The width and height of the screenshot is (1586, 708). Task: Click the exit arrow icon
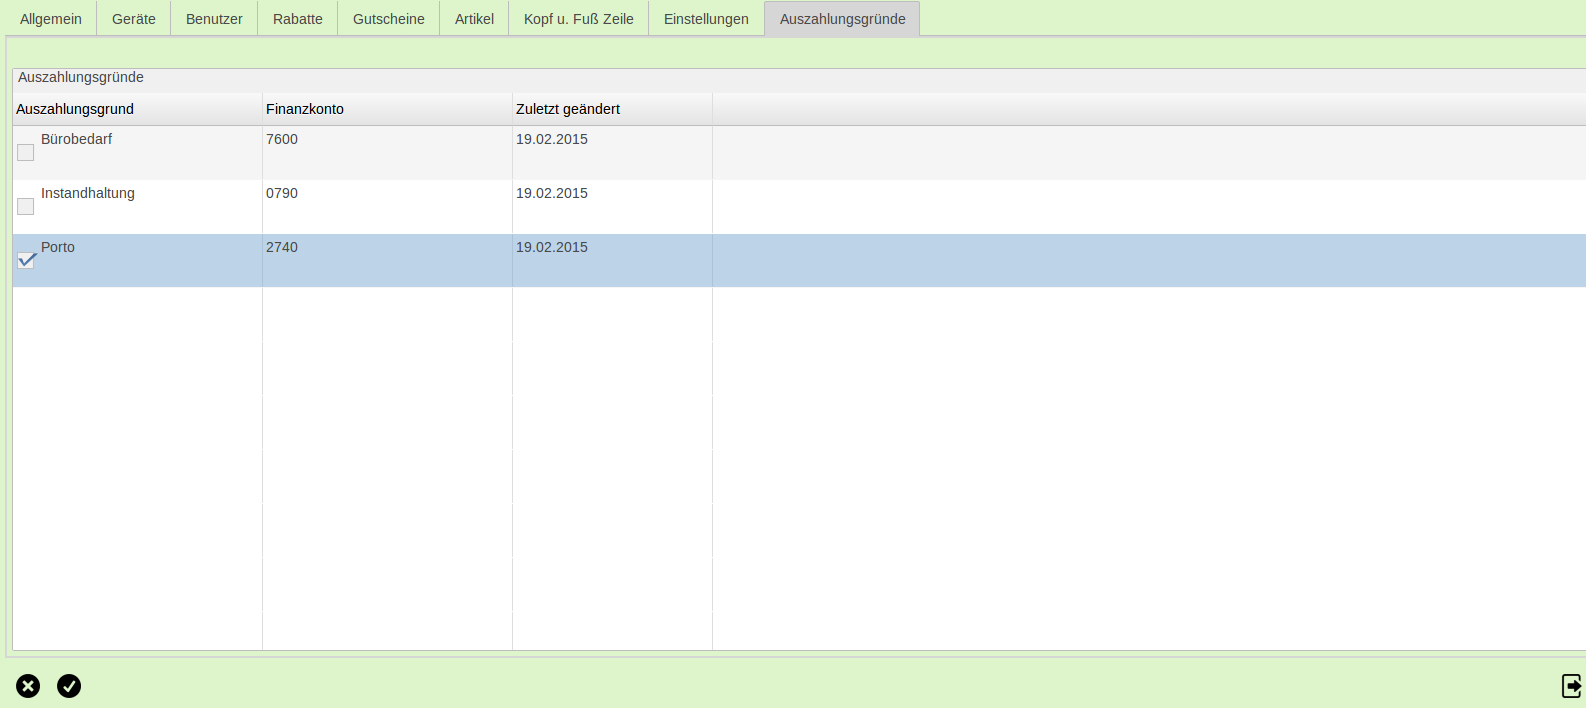pyautogui.click(x=1571, y=686)
